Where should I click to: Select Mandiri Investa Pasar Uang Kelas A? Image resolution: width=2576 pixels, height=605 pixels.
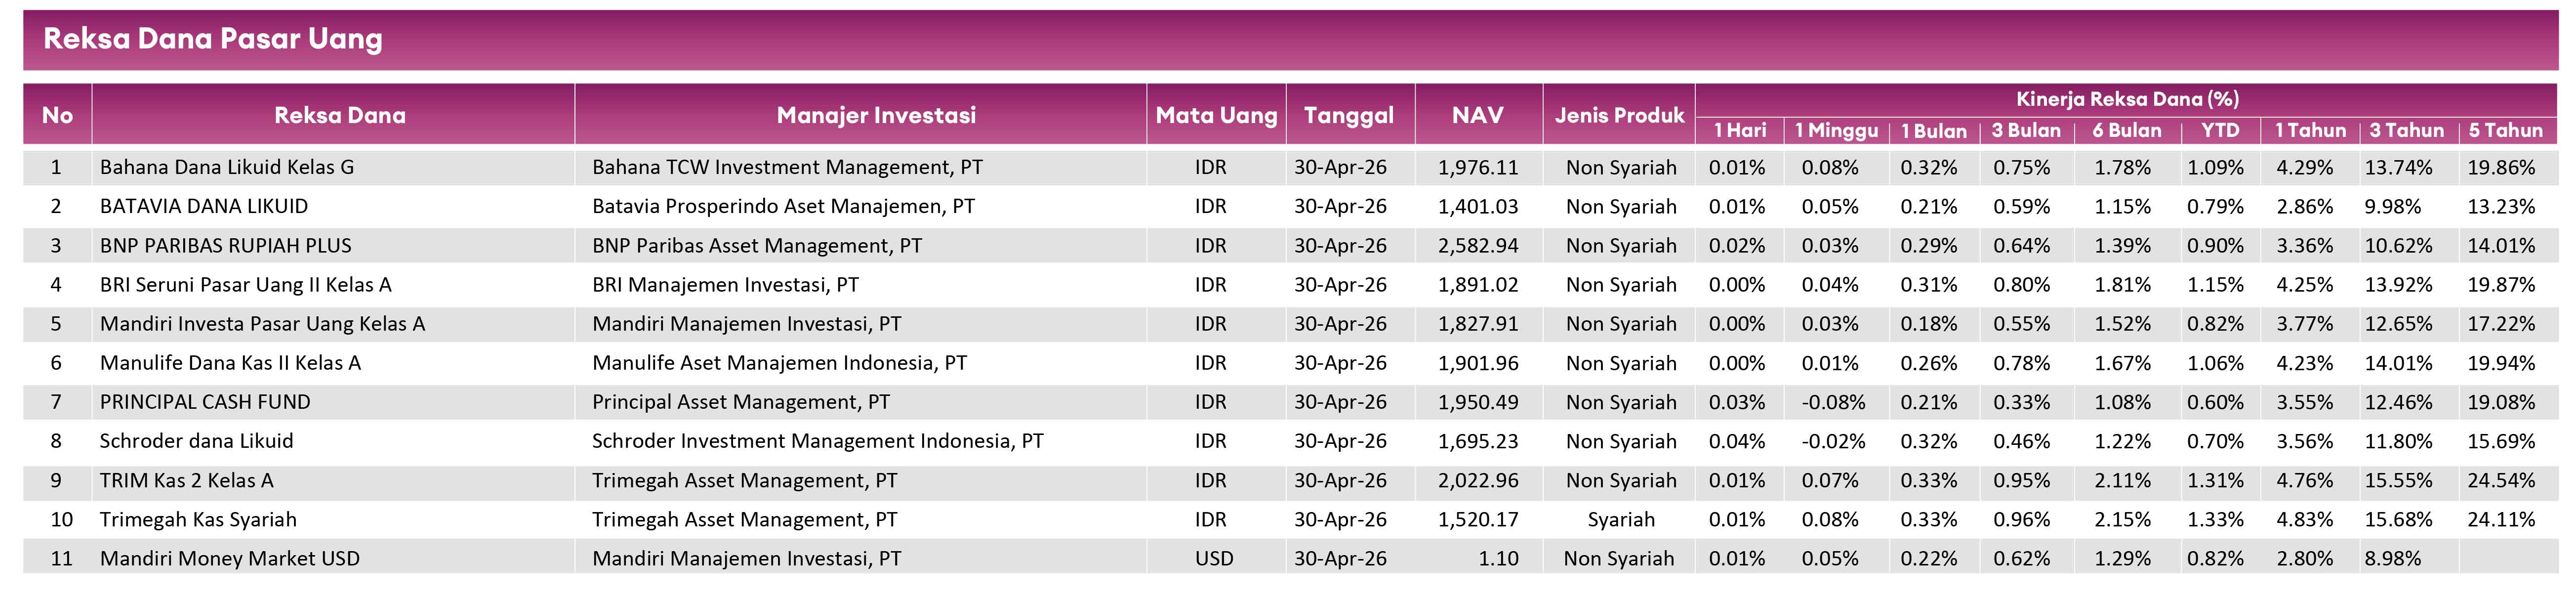coord(262,324)
